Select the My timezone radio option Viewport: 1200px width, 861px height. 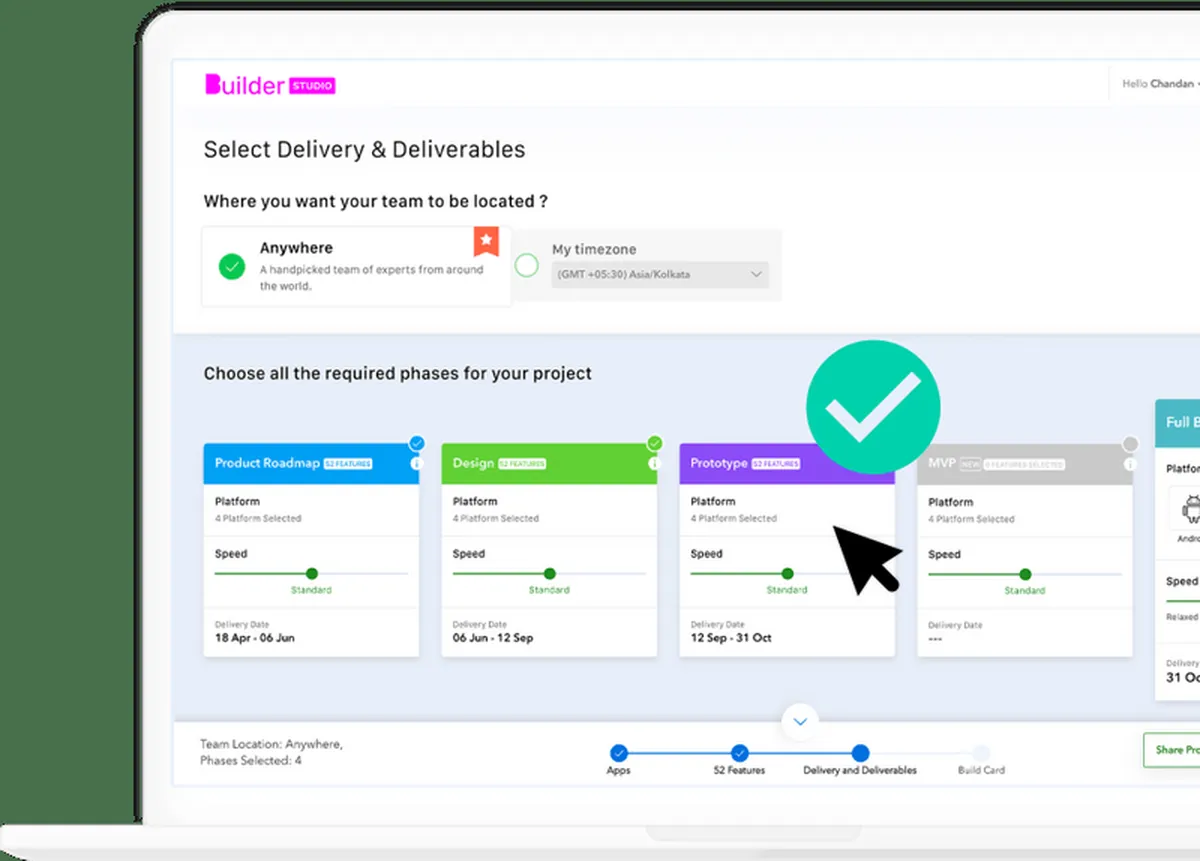[527, 265]
